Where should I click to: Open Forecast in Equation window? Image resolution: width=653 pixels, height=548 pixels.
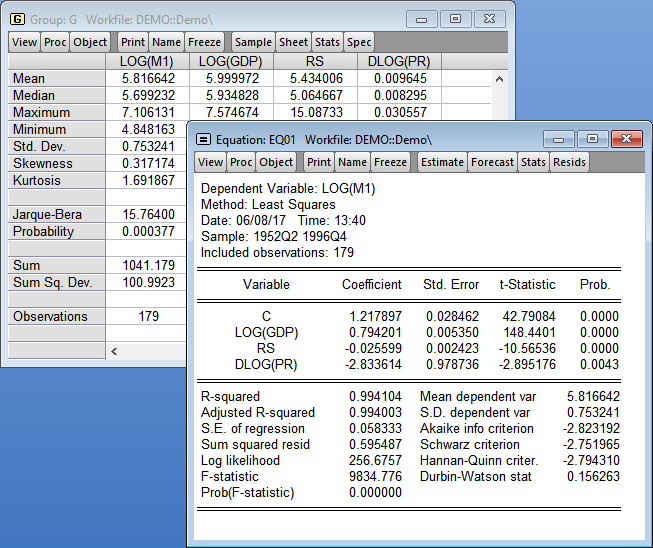pos(492,162)
